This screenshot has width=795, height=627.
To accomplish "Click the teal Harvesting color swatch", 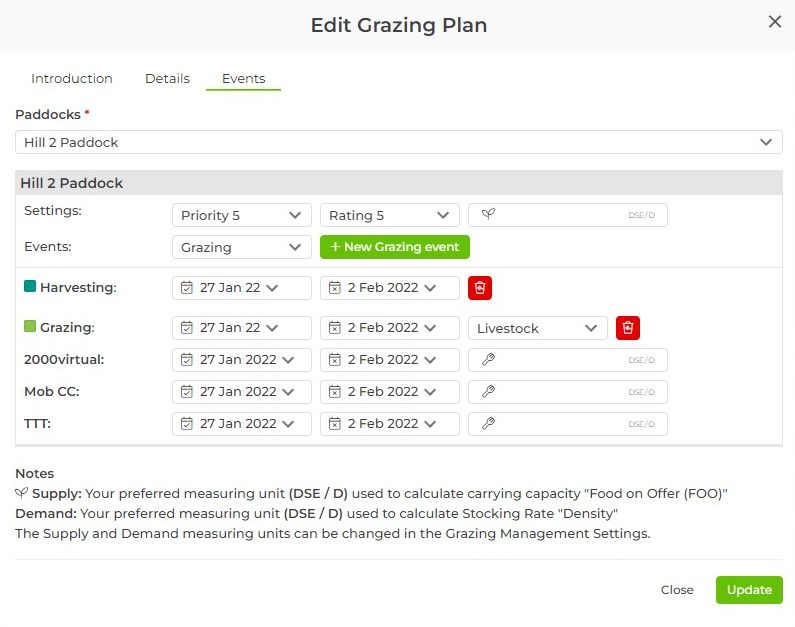I will (30, 287).
